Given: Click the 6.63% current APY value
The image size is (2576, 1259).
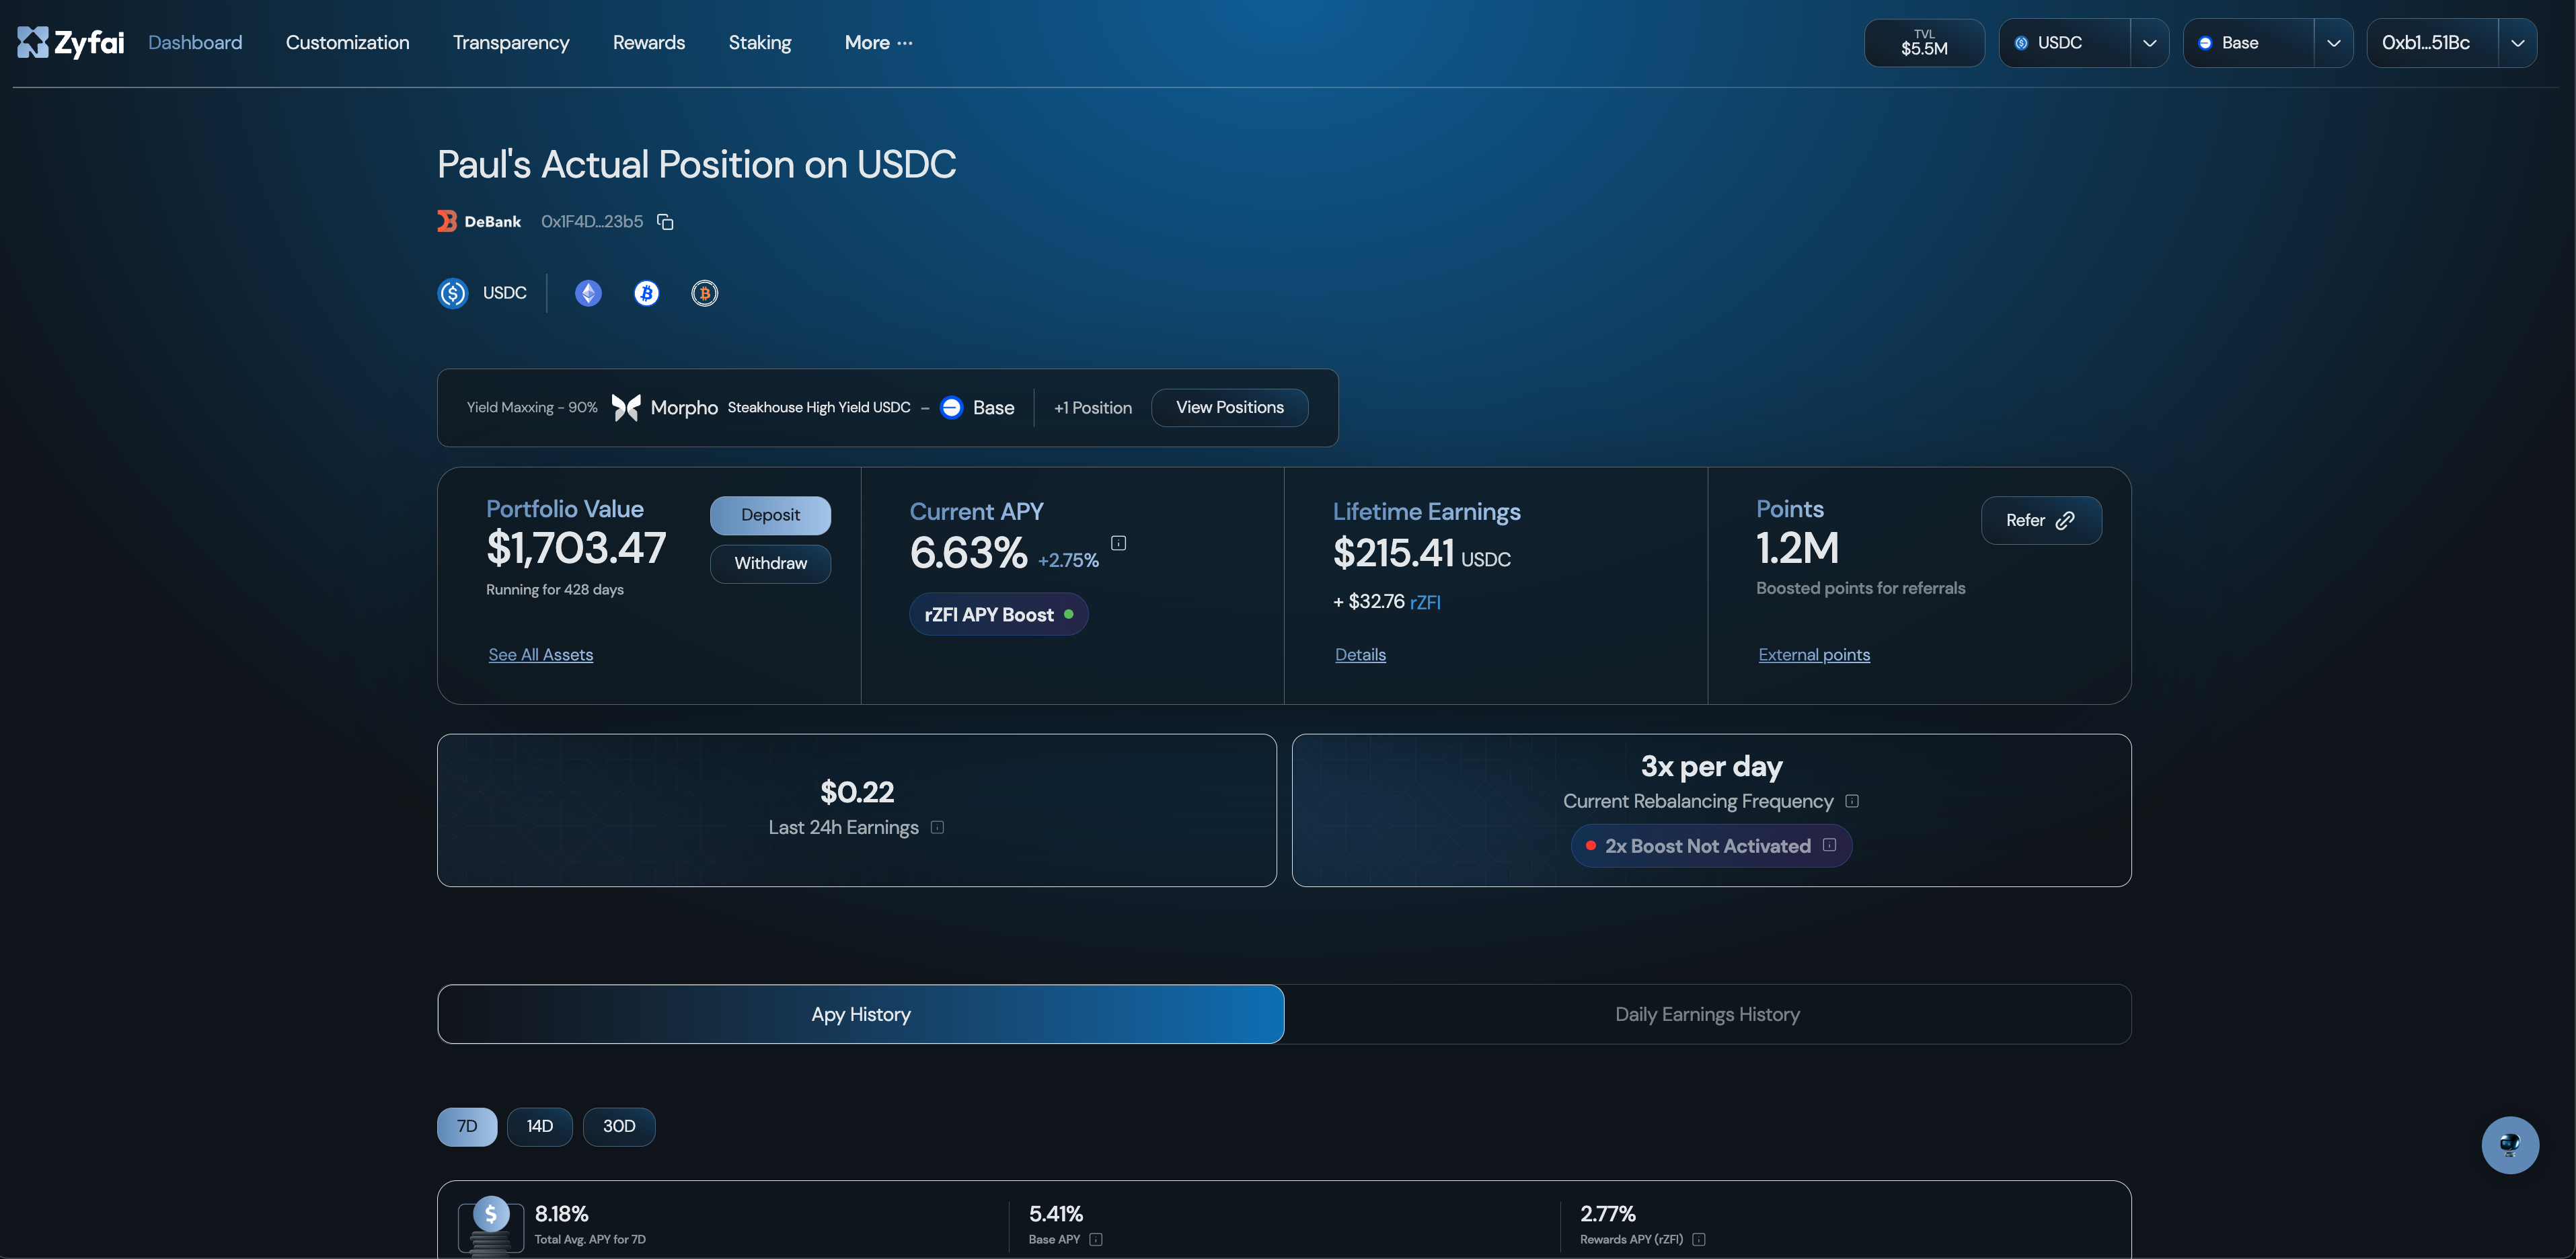Looking at the screenshot, I should [968, 553].
